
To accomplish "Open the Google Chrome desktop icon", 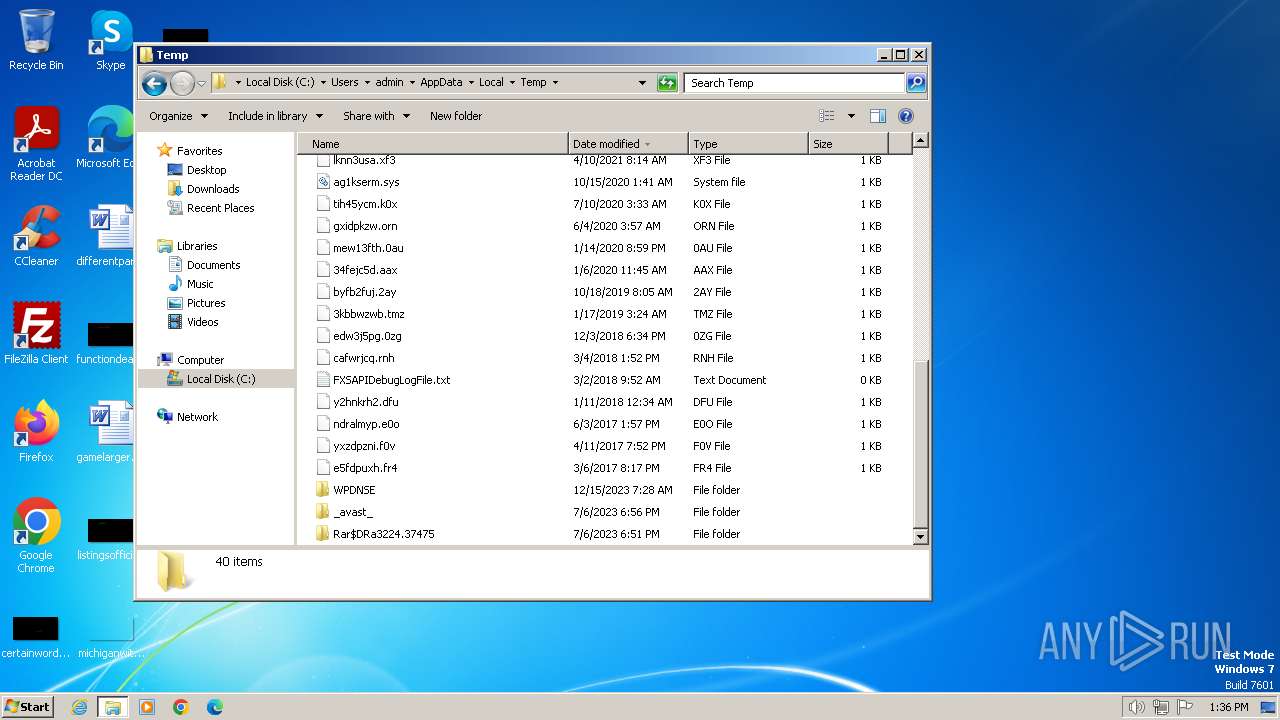I will [36, 536].
